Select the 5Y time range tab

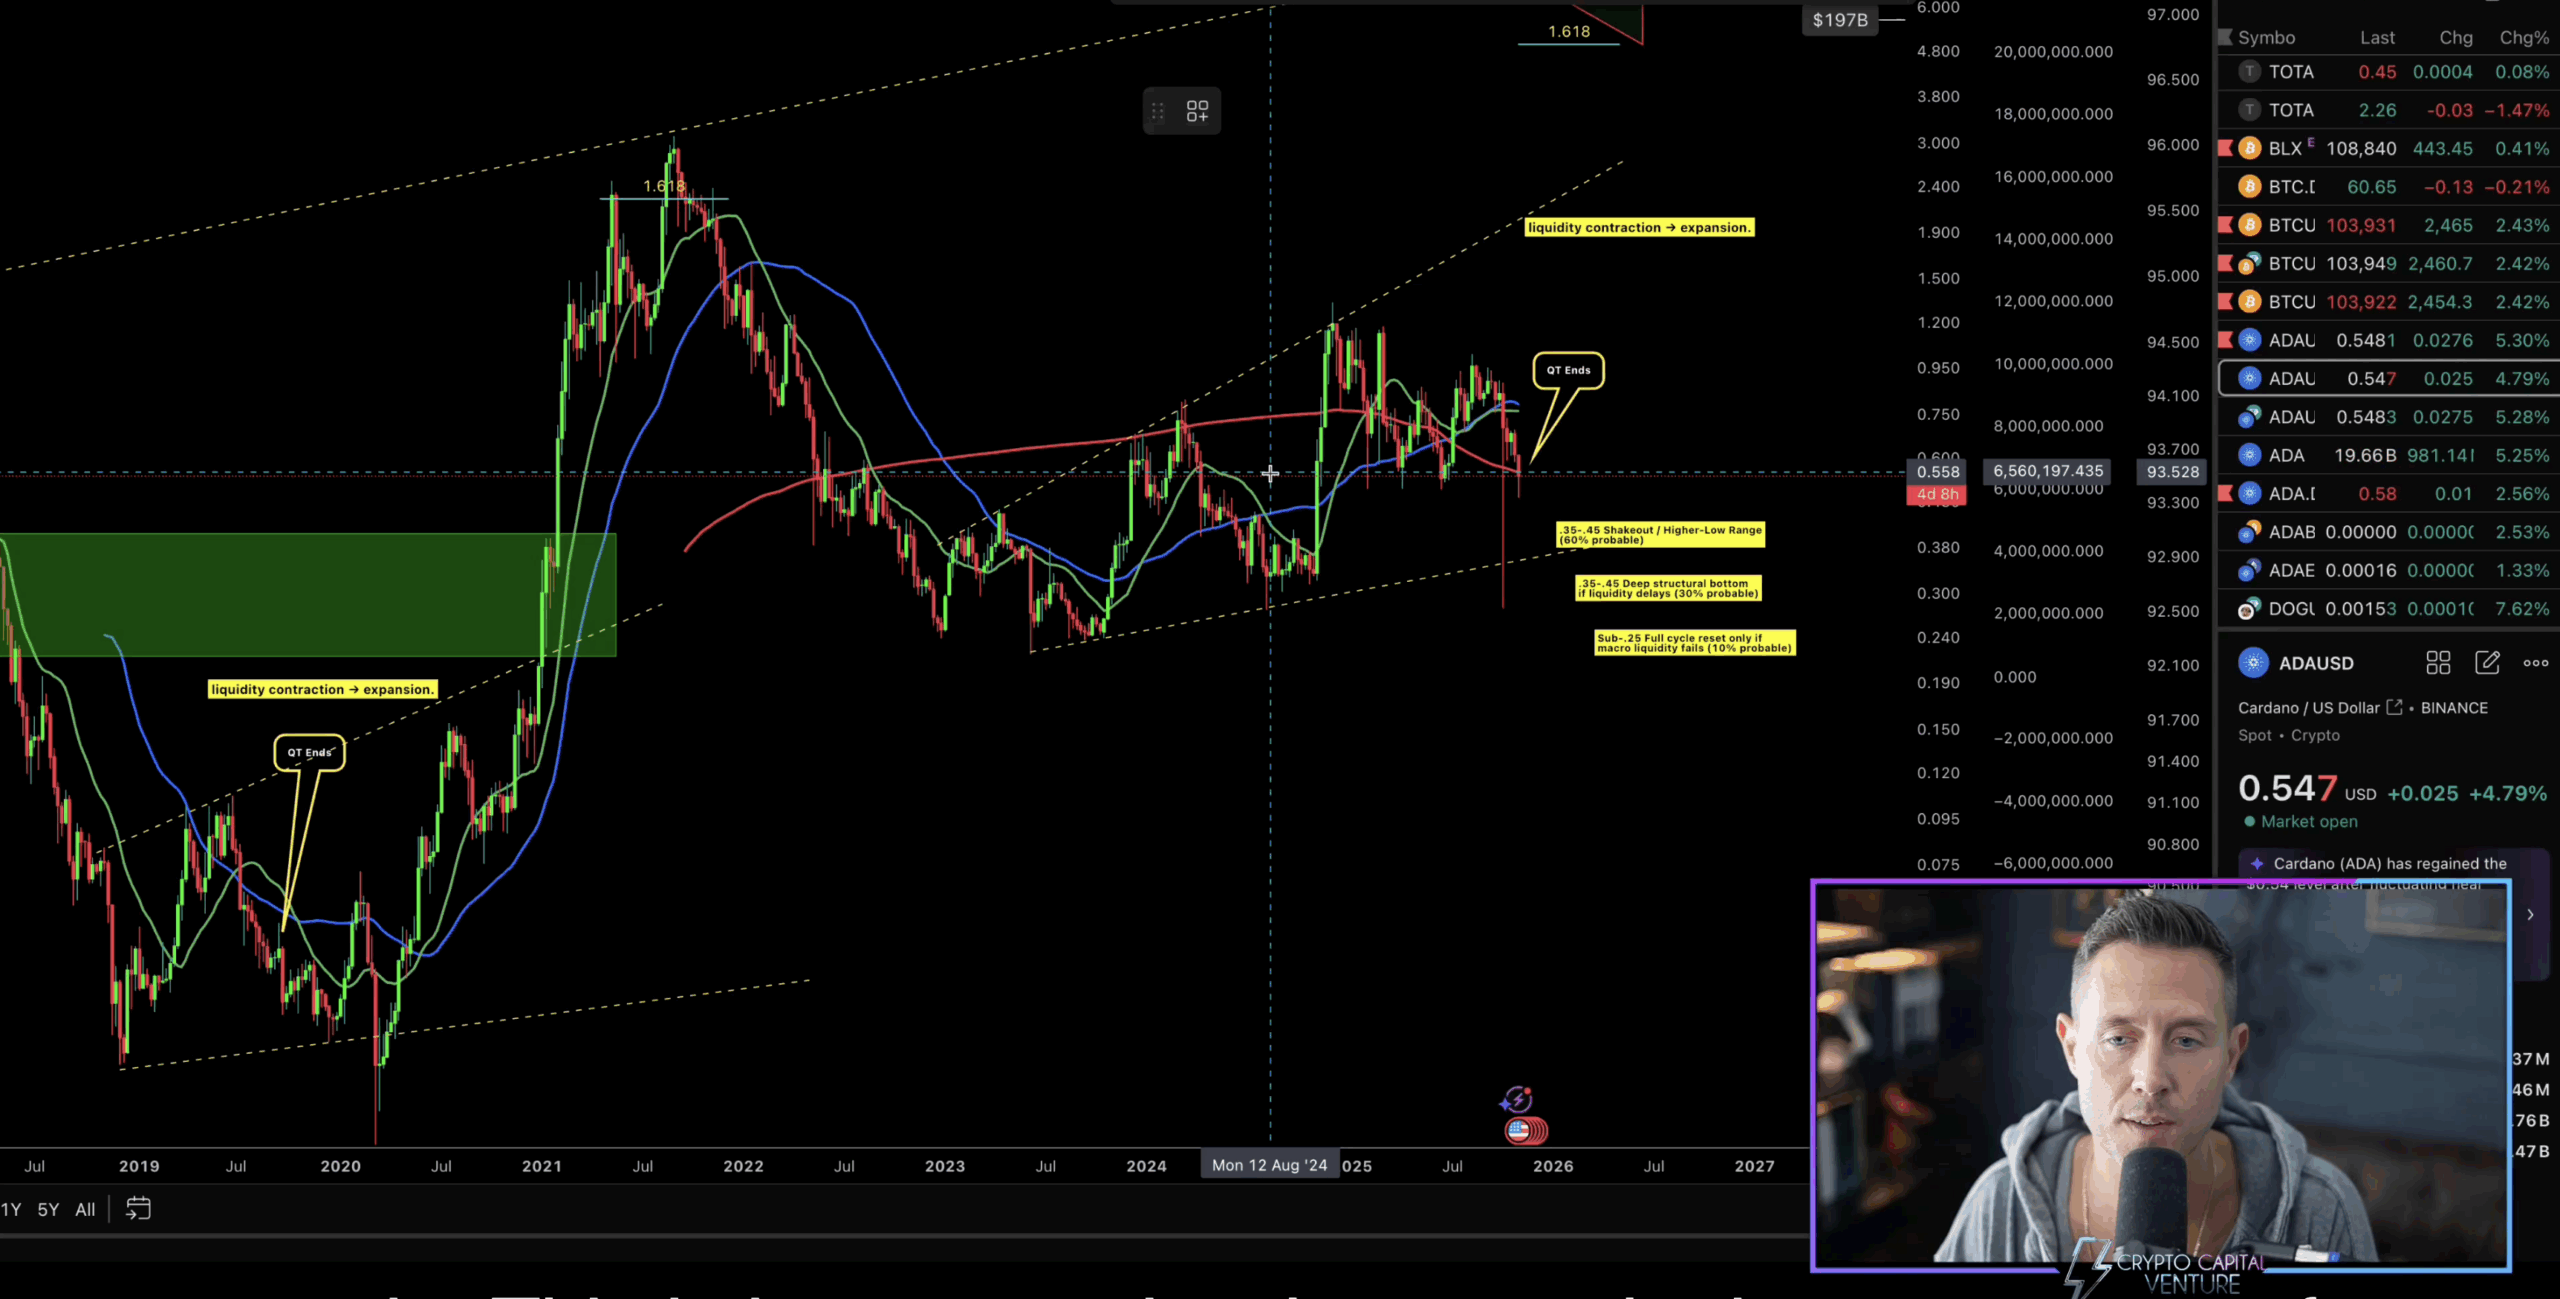coord(48,1209)
